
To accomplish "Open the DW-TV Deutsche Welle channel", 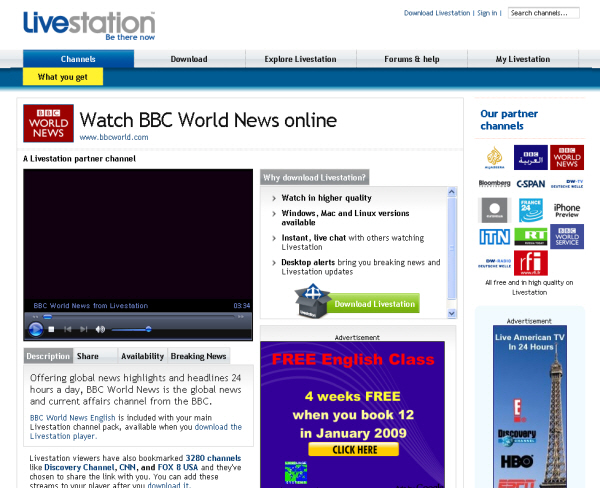I will (x=567, y=184).
